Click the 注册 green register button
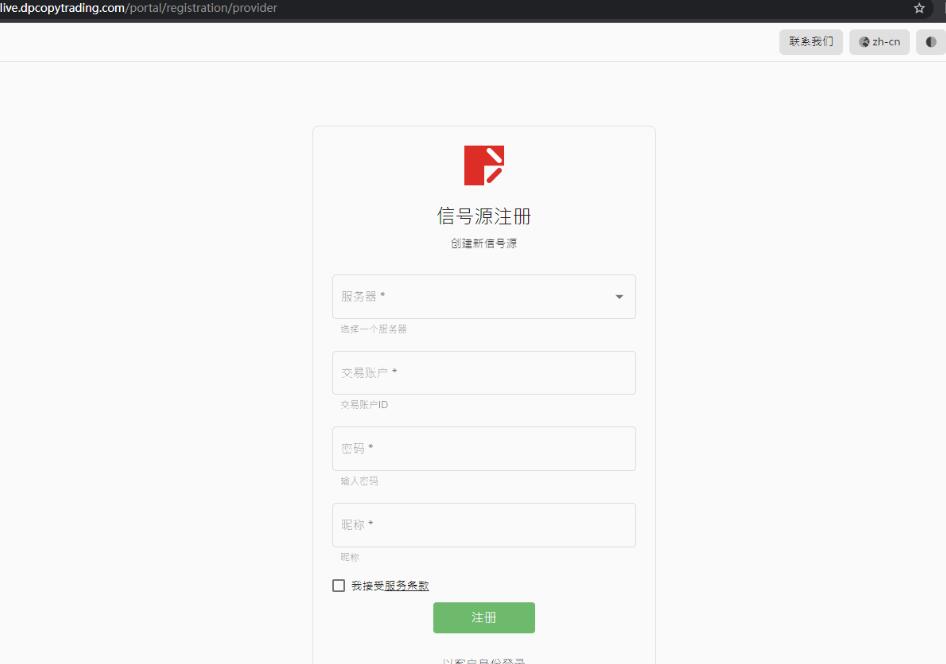Image resolution: width=946 pixels, height=664 pixels. coord(484,618)
